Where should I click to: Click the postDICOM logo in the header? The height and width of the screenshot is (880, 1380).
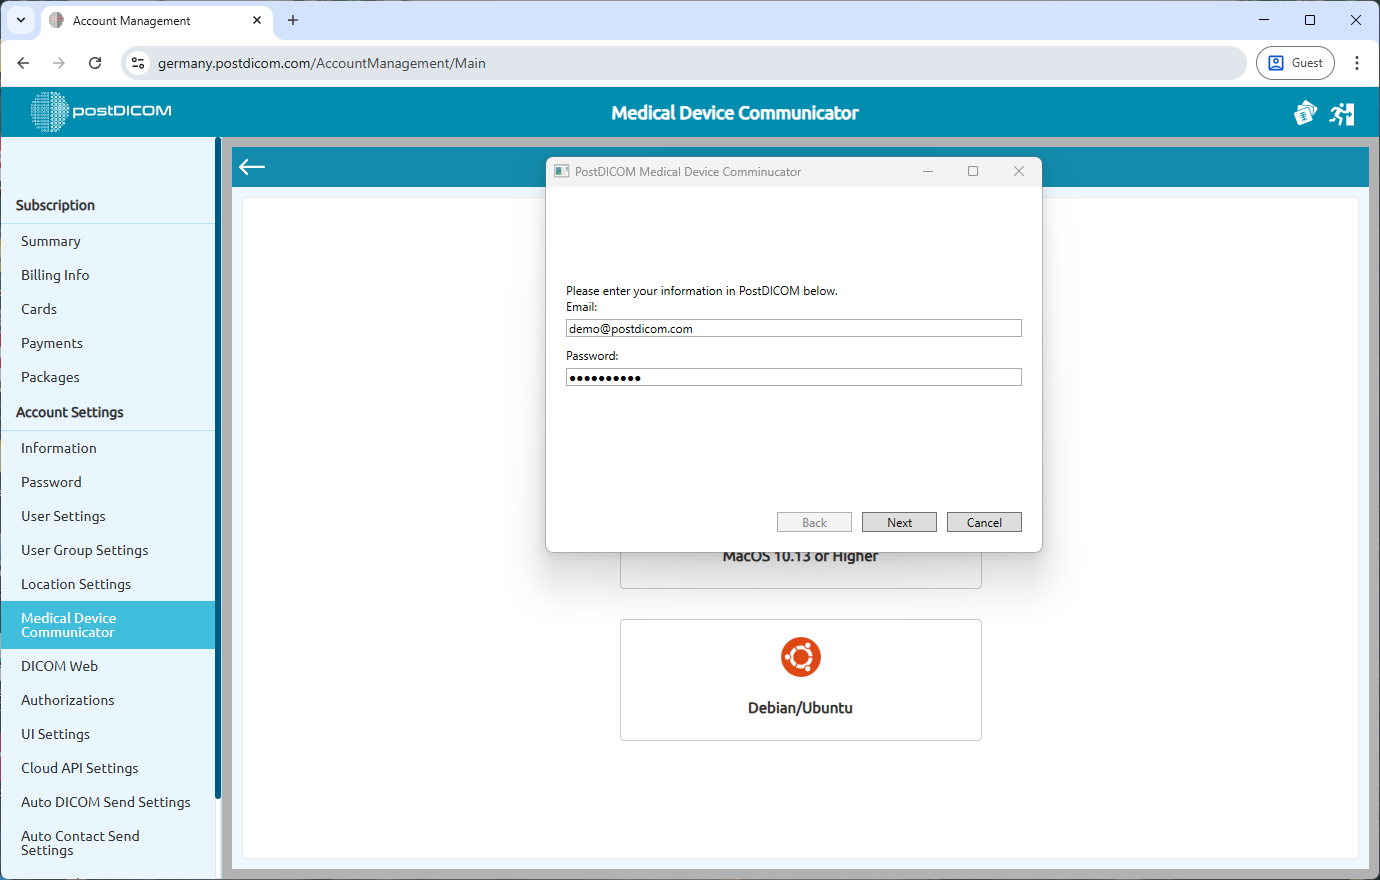100,112
